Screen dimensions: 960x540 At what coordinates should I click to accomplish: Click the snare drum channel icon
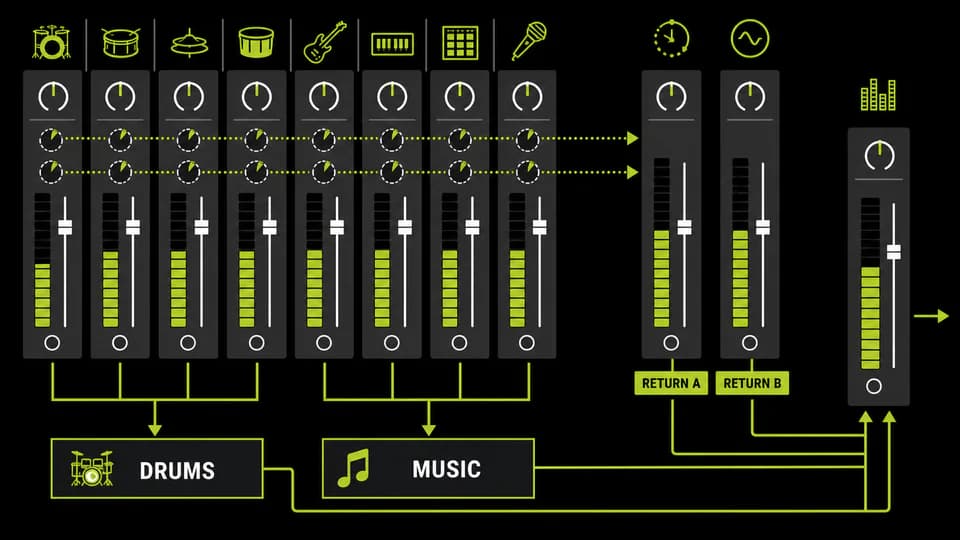(121, 42)
